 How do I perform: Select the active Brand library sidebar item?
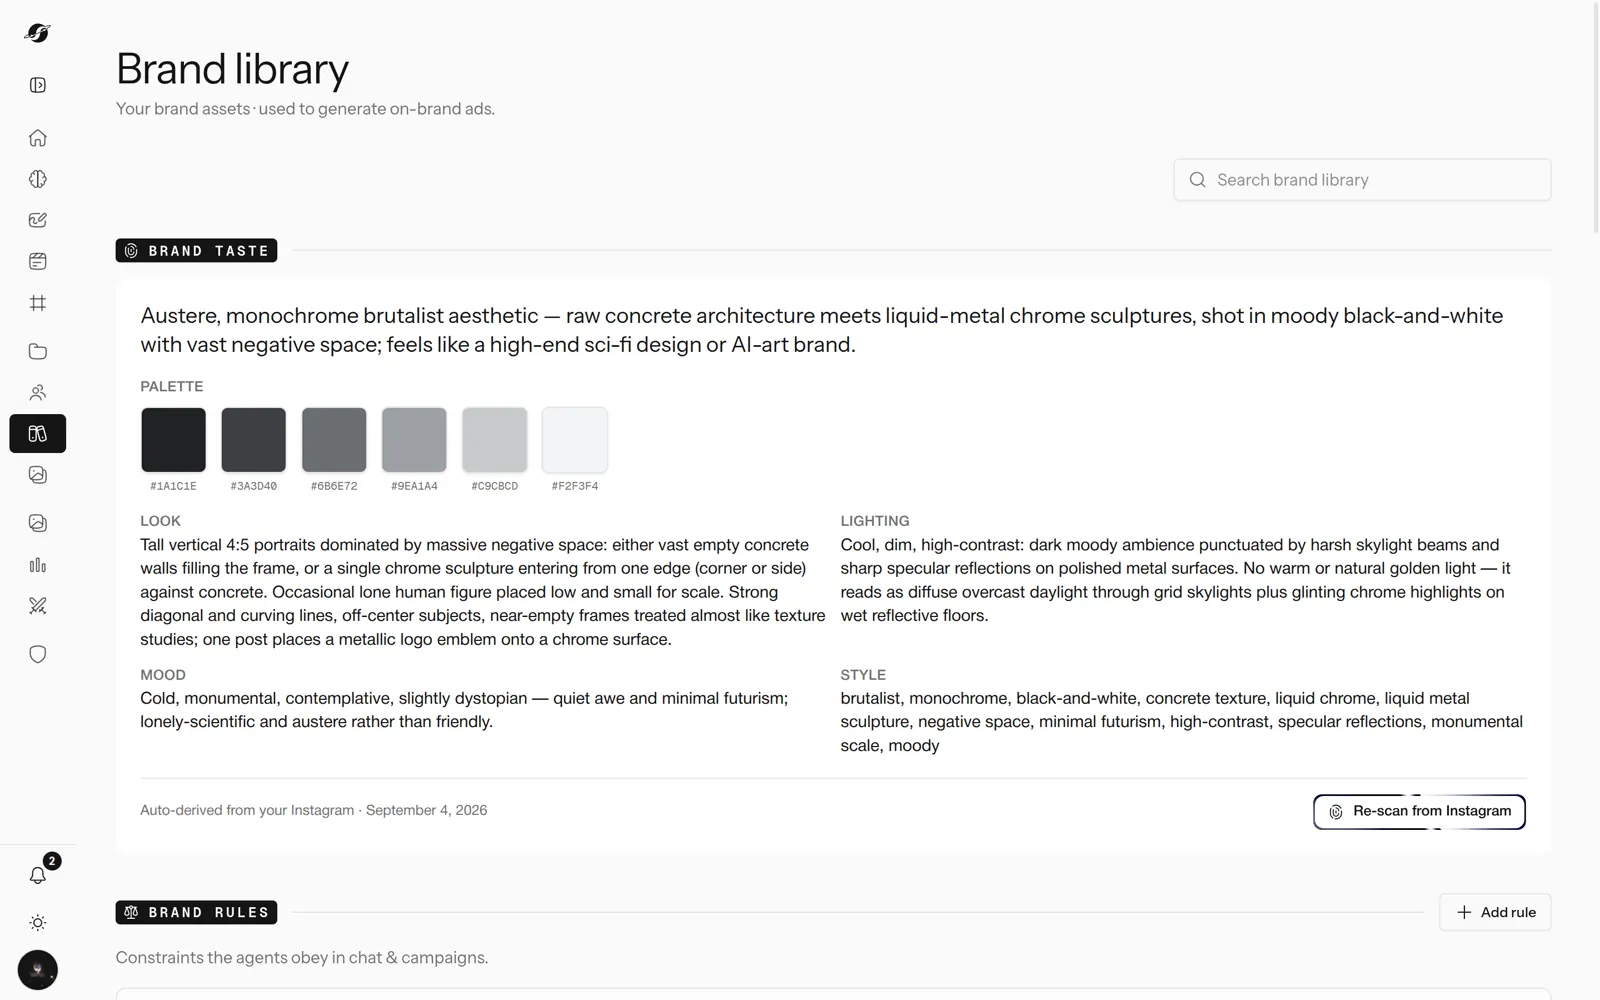click(38, 434)
